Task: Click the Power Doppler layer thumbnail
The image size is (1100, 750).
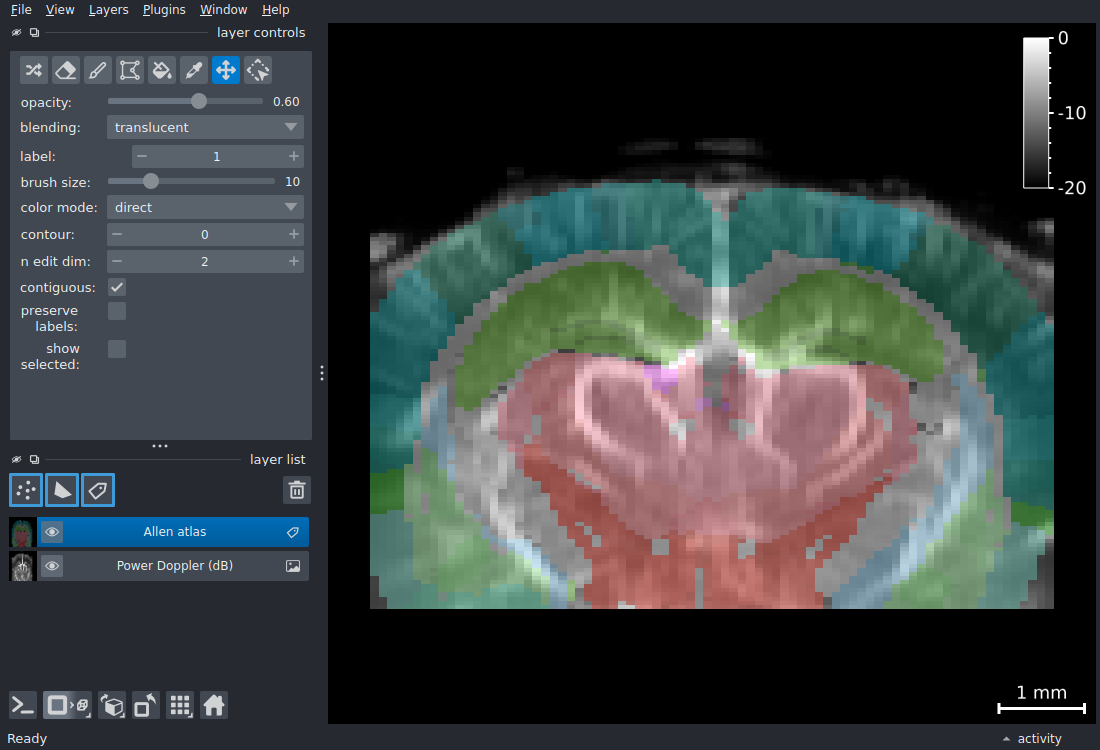Action: click(x=22, y=566)
